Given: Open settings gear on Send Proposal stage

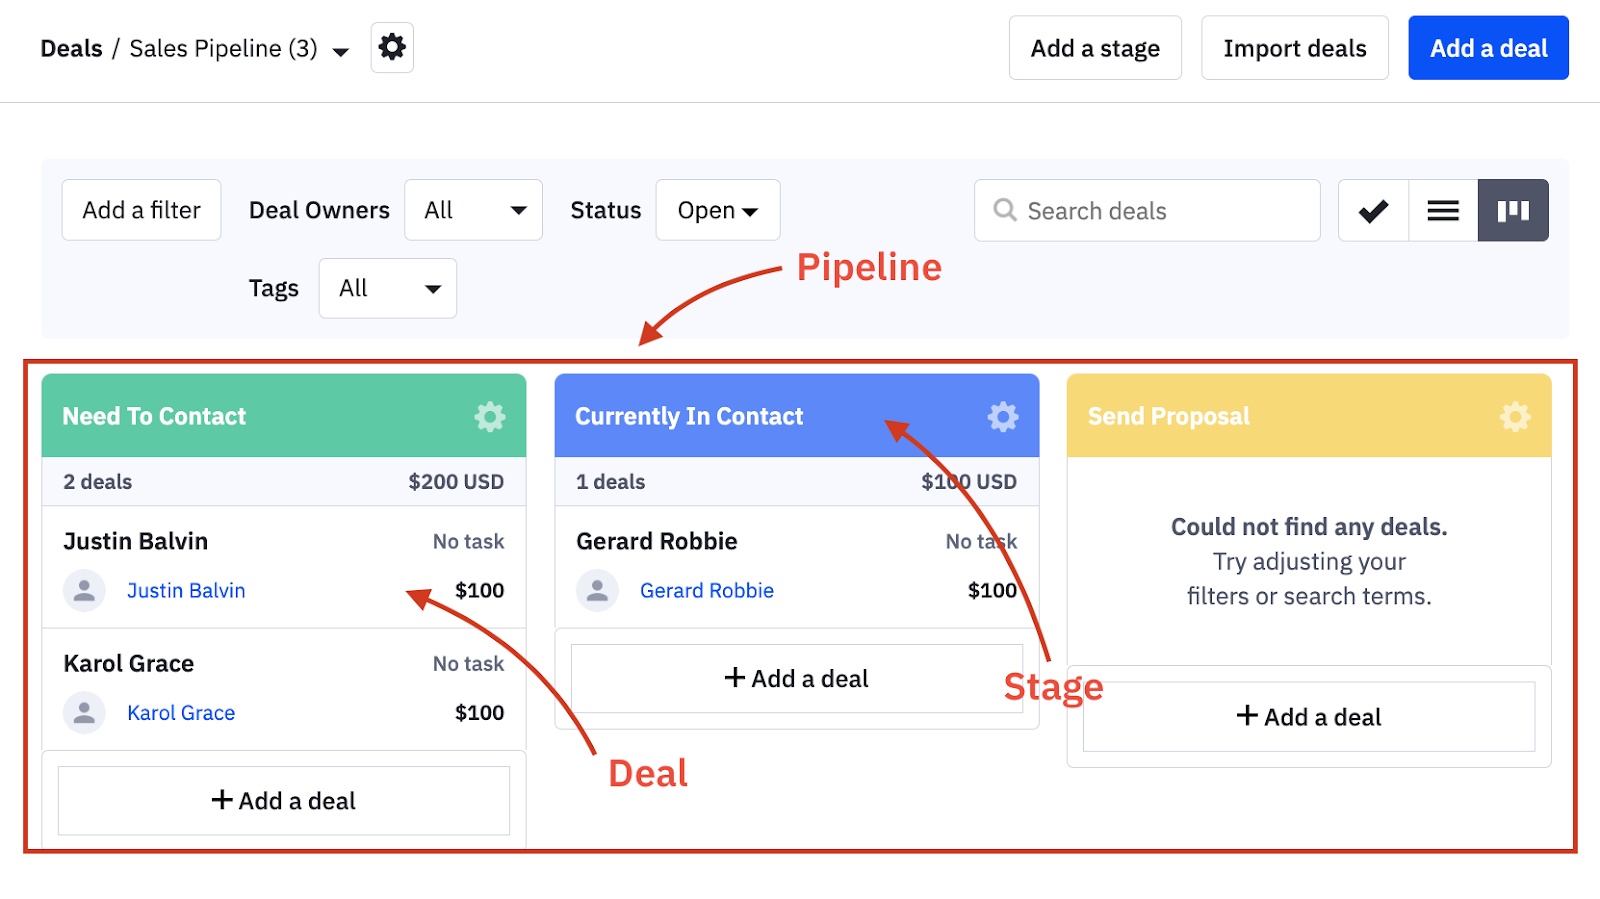Looking at the screenshot, I should click(x=1514, y=416).
